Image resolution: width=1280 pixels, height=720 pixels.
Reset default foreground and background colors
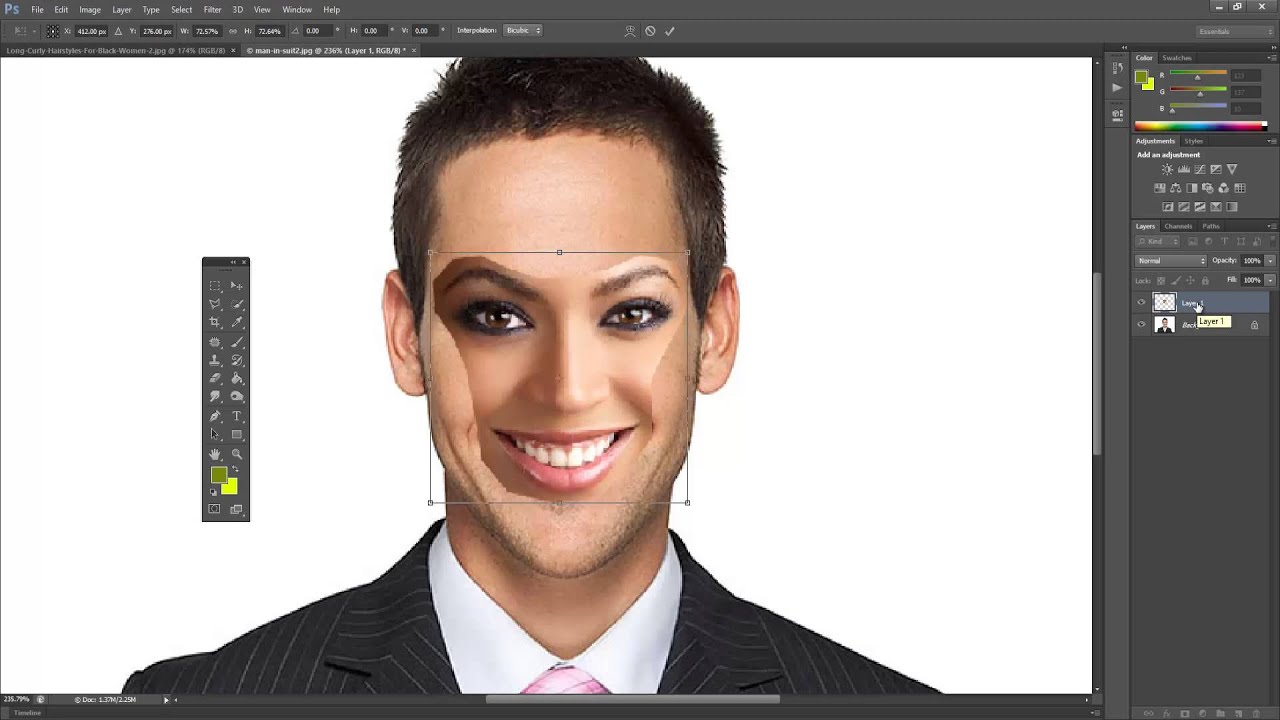click(x=213, y=492)
